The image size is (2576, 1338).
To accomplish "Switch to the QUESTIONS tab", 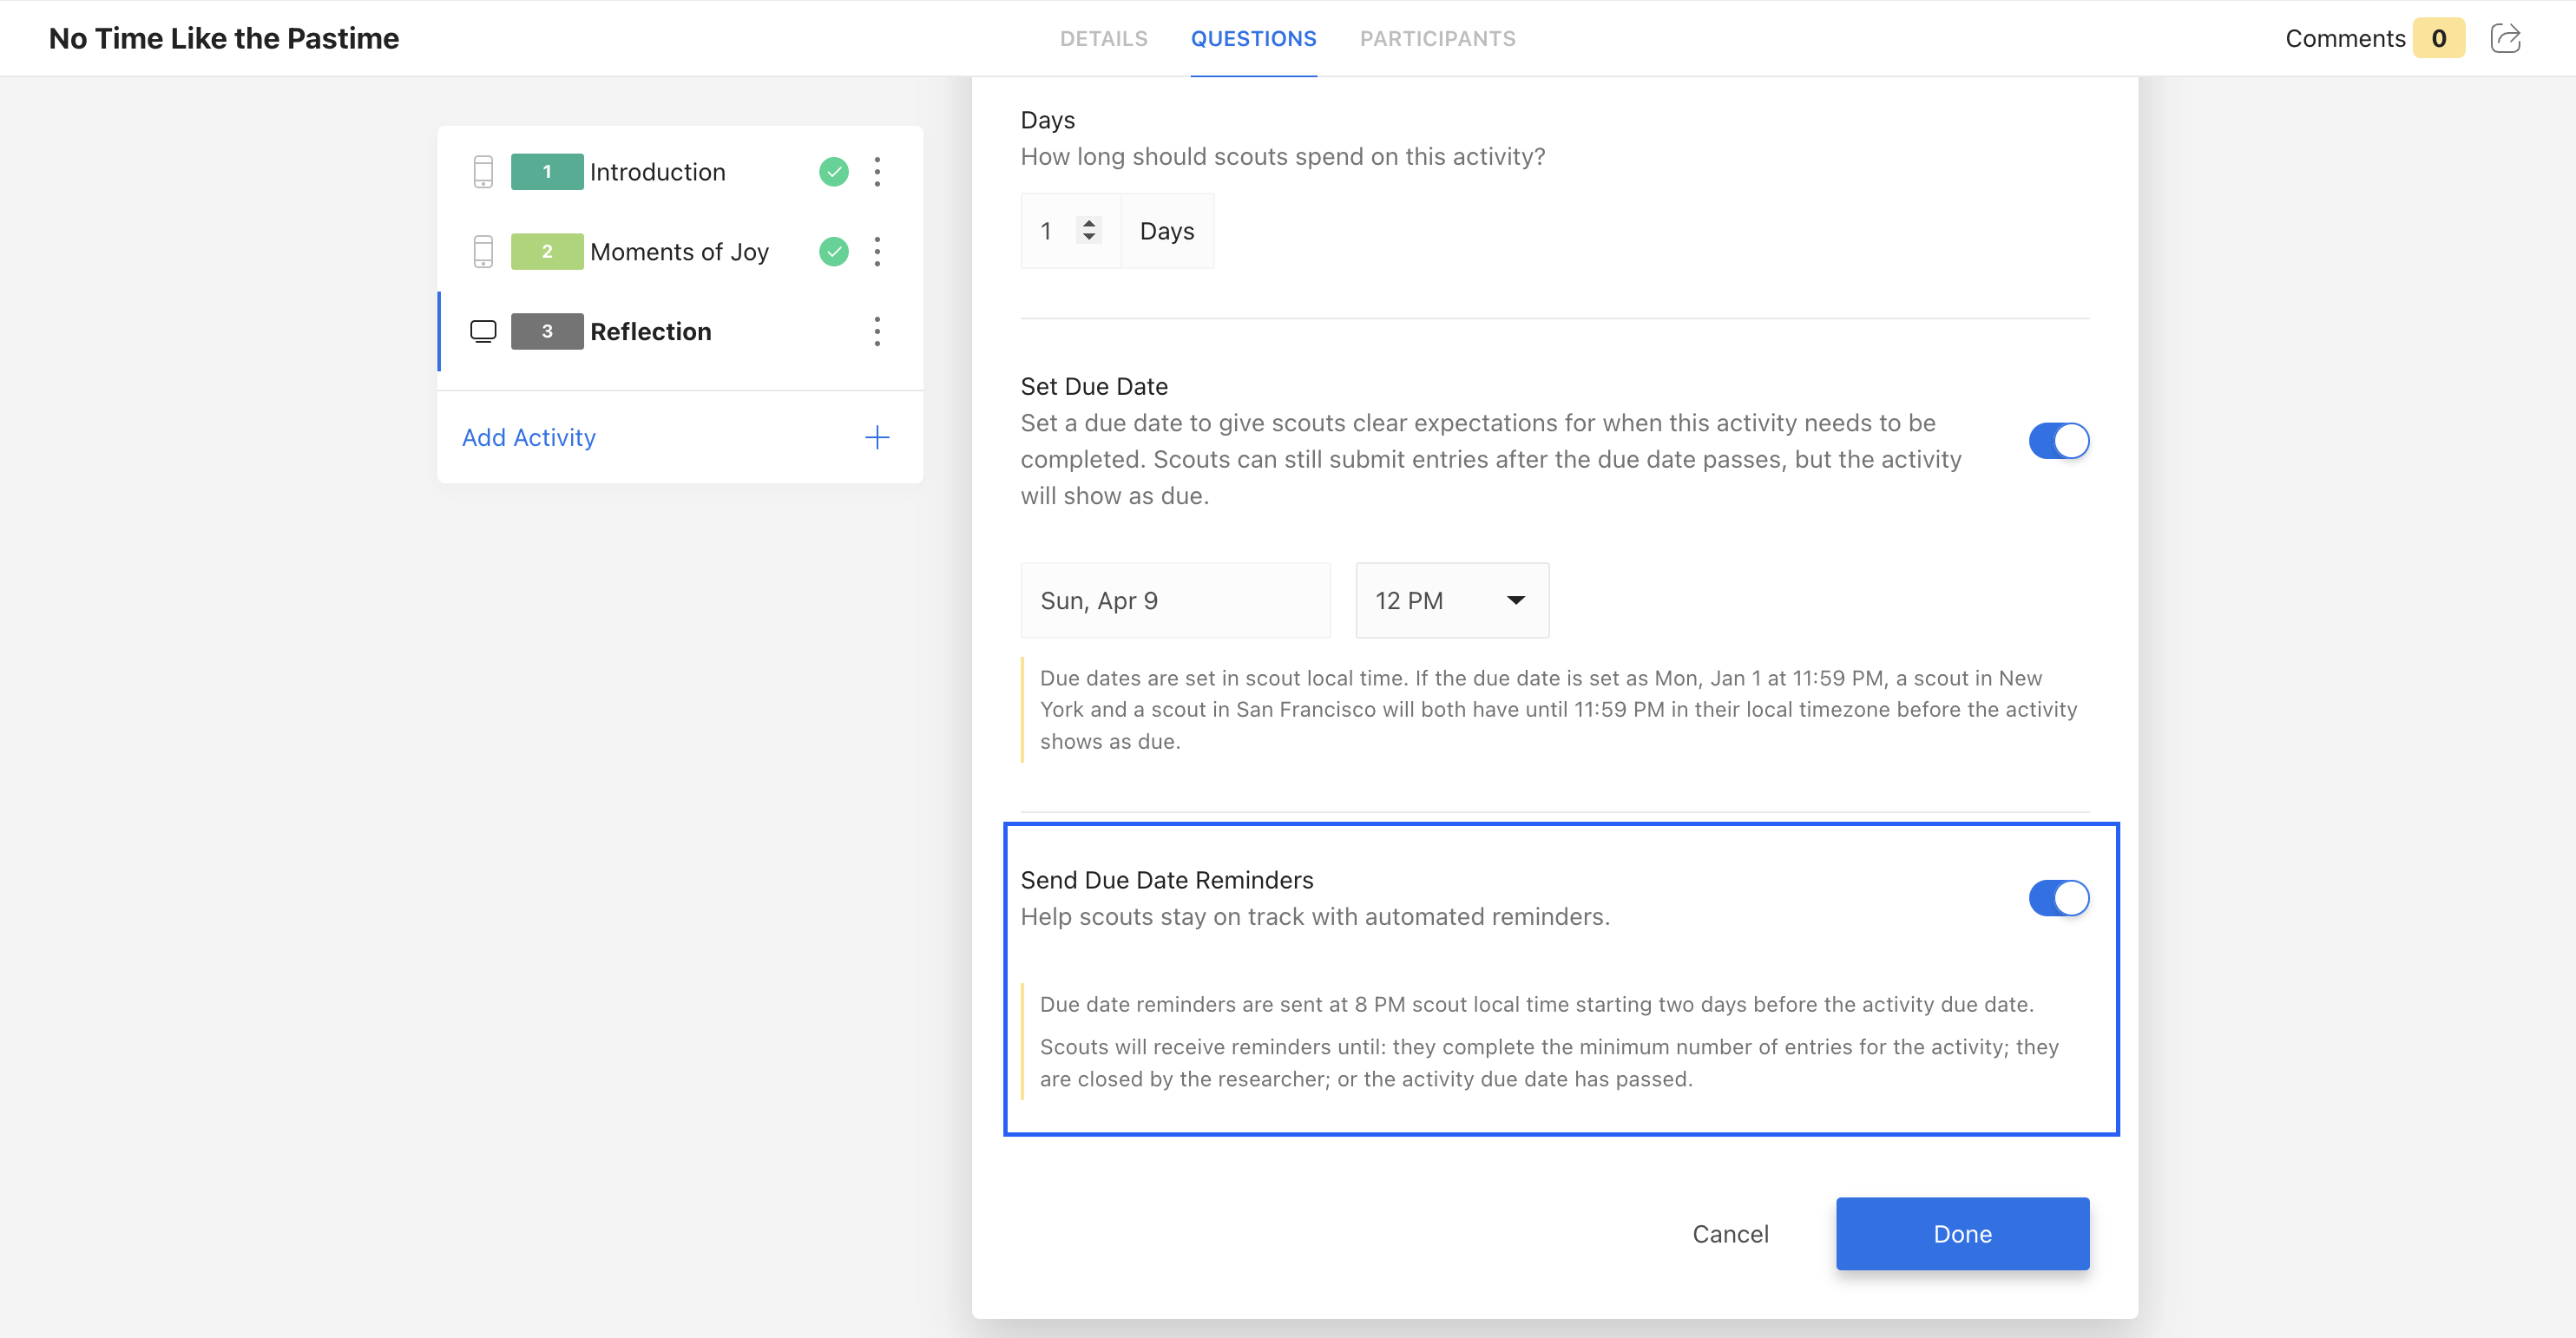I will tap(1253, 39).
